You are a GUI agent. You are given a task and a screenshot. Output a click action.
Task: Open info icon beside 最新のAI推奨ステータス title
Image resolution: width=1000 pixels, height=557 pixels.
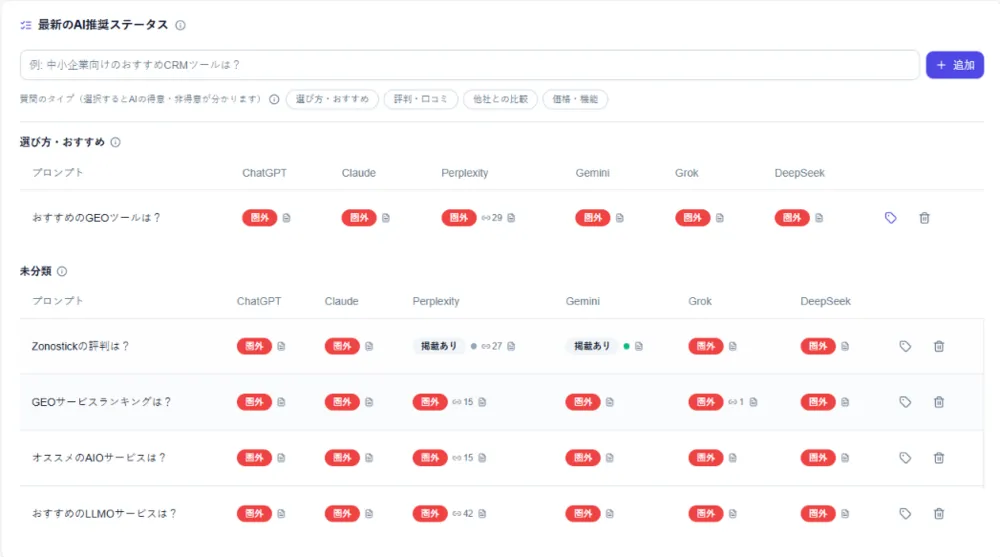(x=180, y=25)
